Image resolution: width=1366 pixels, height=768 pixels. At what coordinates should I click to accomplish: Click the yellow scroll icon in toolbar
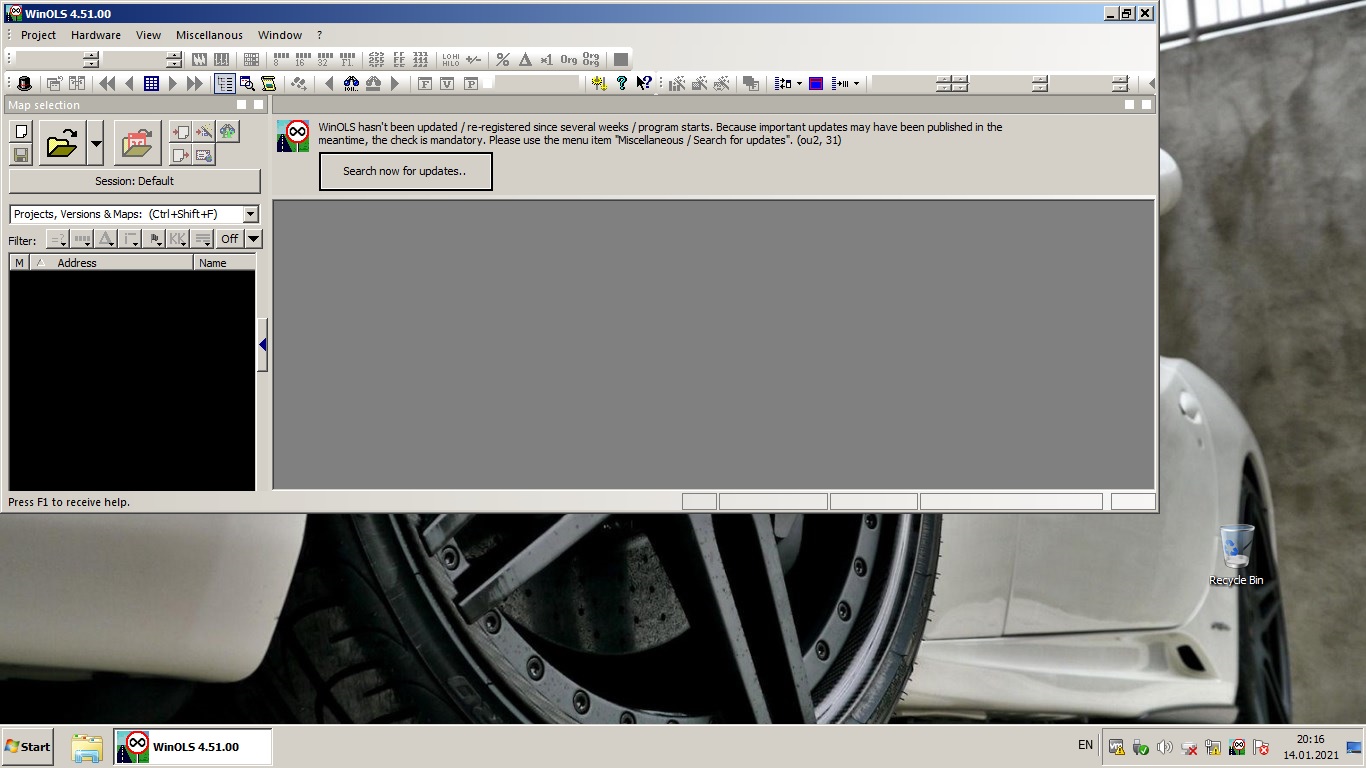(268, 84)
